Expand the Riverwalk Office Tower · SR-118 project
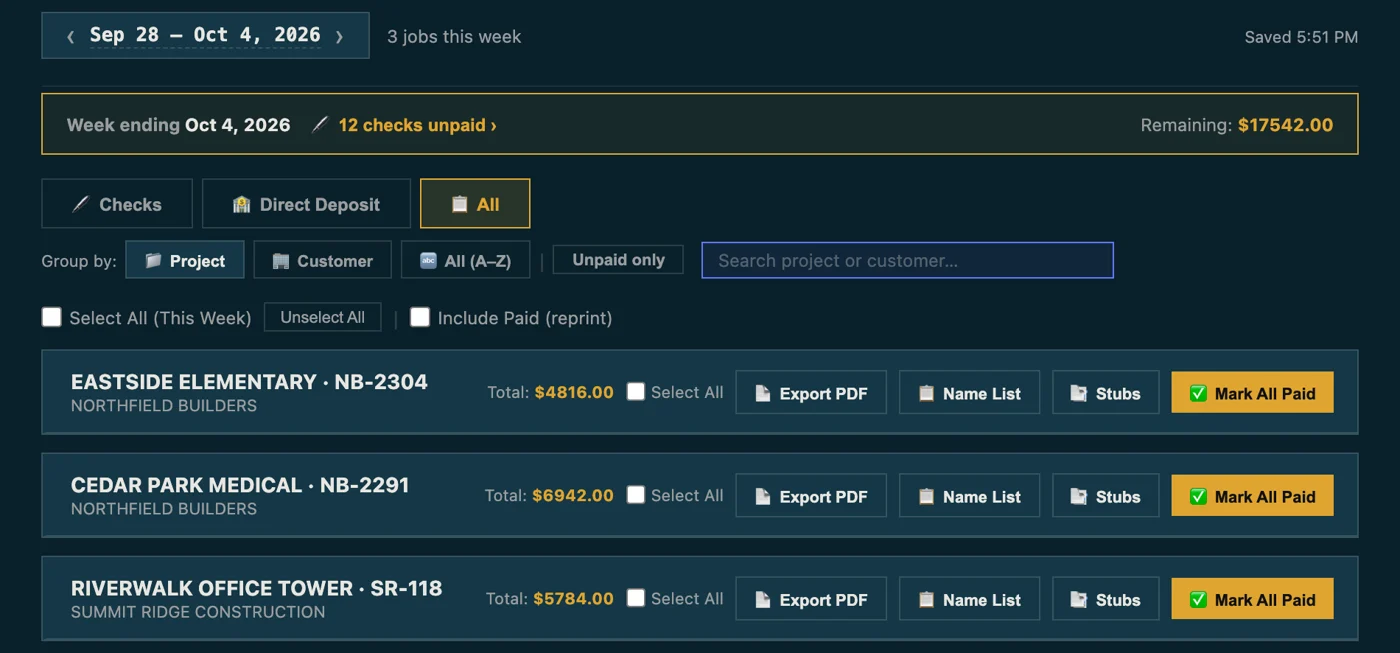This screenshot has width=1400, height=653. pos(256,587)
